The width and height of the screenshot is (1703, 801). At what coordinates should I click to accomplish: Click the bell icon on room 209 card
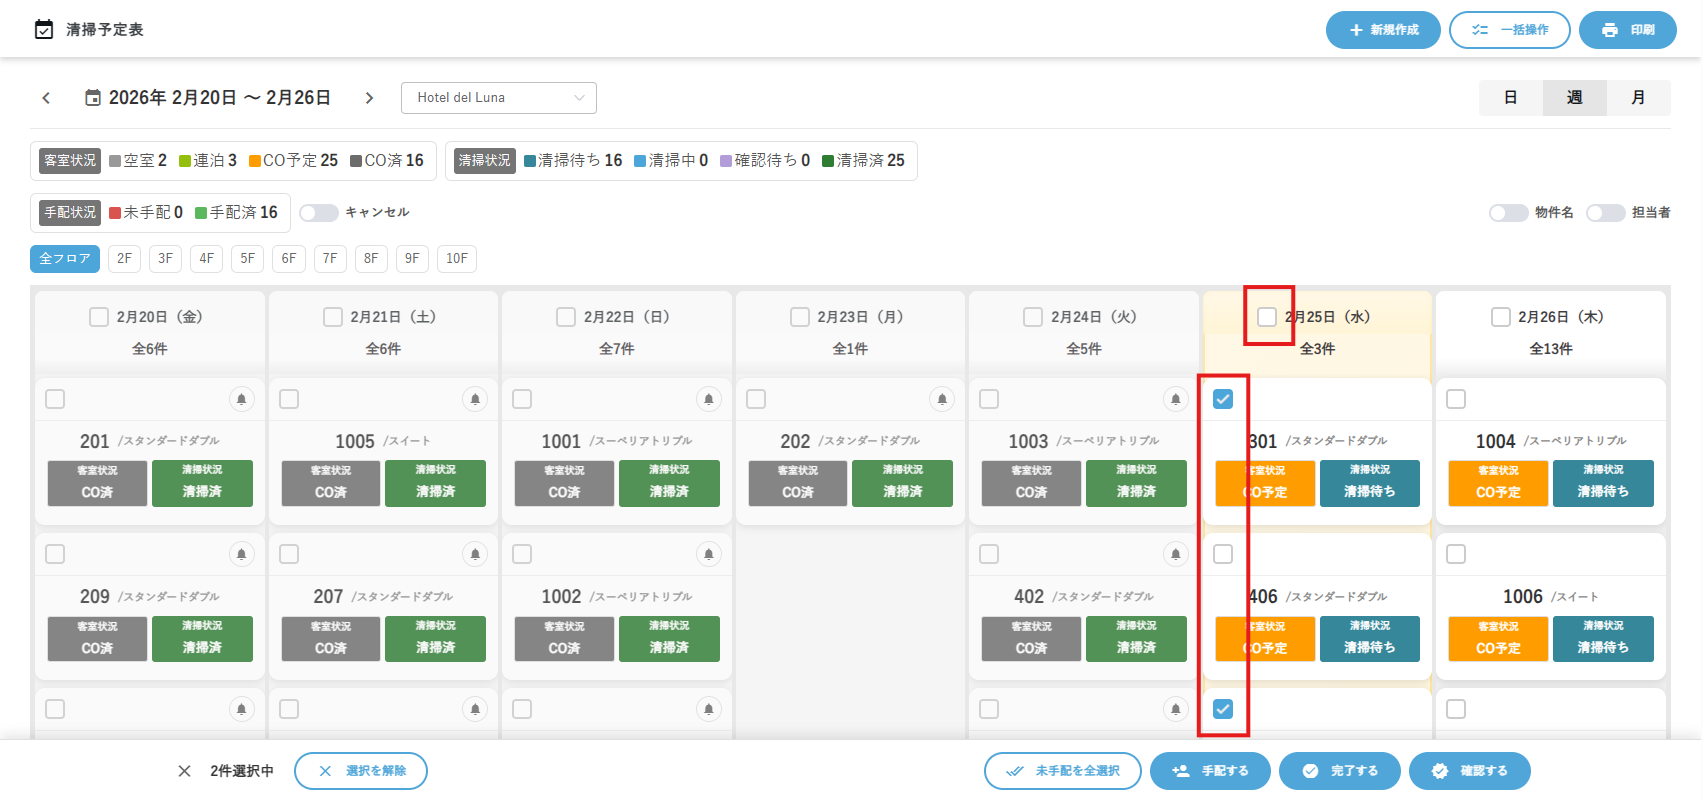[x=241, y=554]
